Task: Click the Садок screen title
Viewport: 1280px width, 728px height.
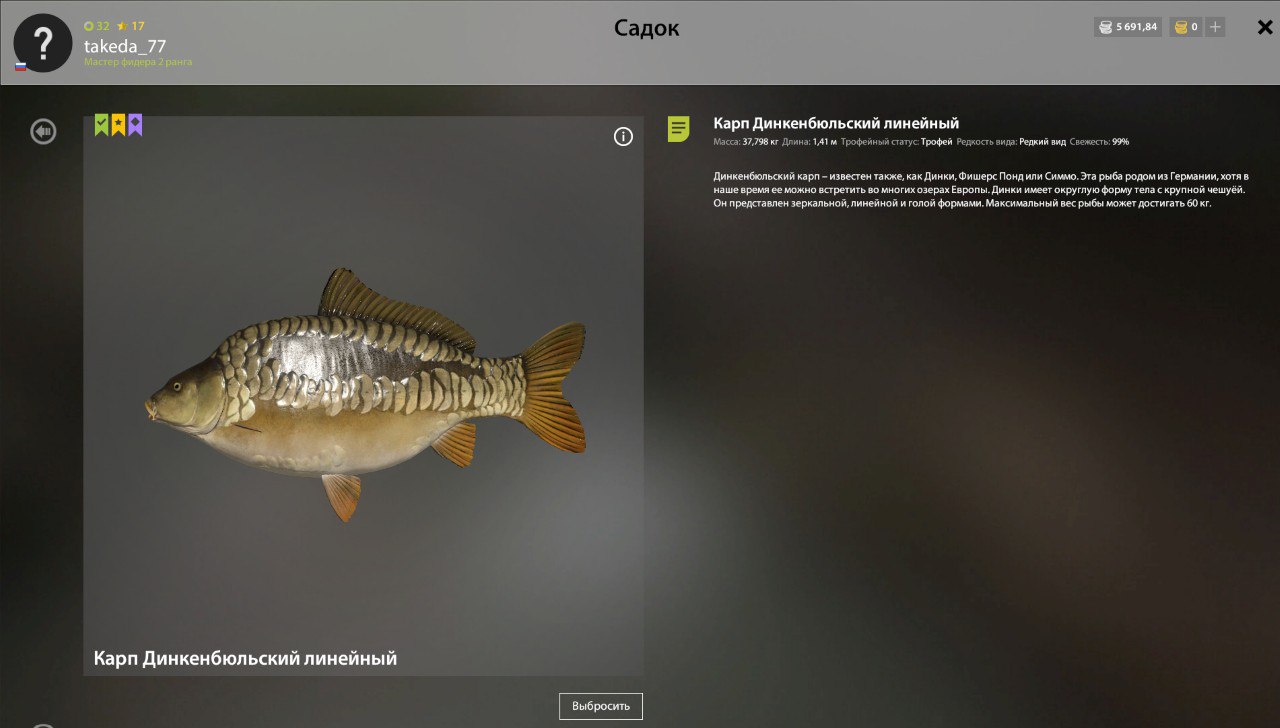Action: [x=647, y=28]
